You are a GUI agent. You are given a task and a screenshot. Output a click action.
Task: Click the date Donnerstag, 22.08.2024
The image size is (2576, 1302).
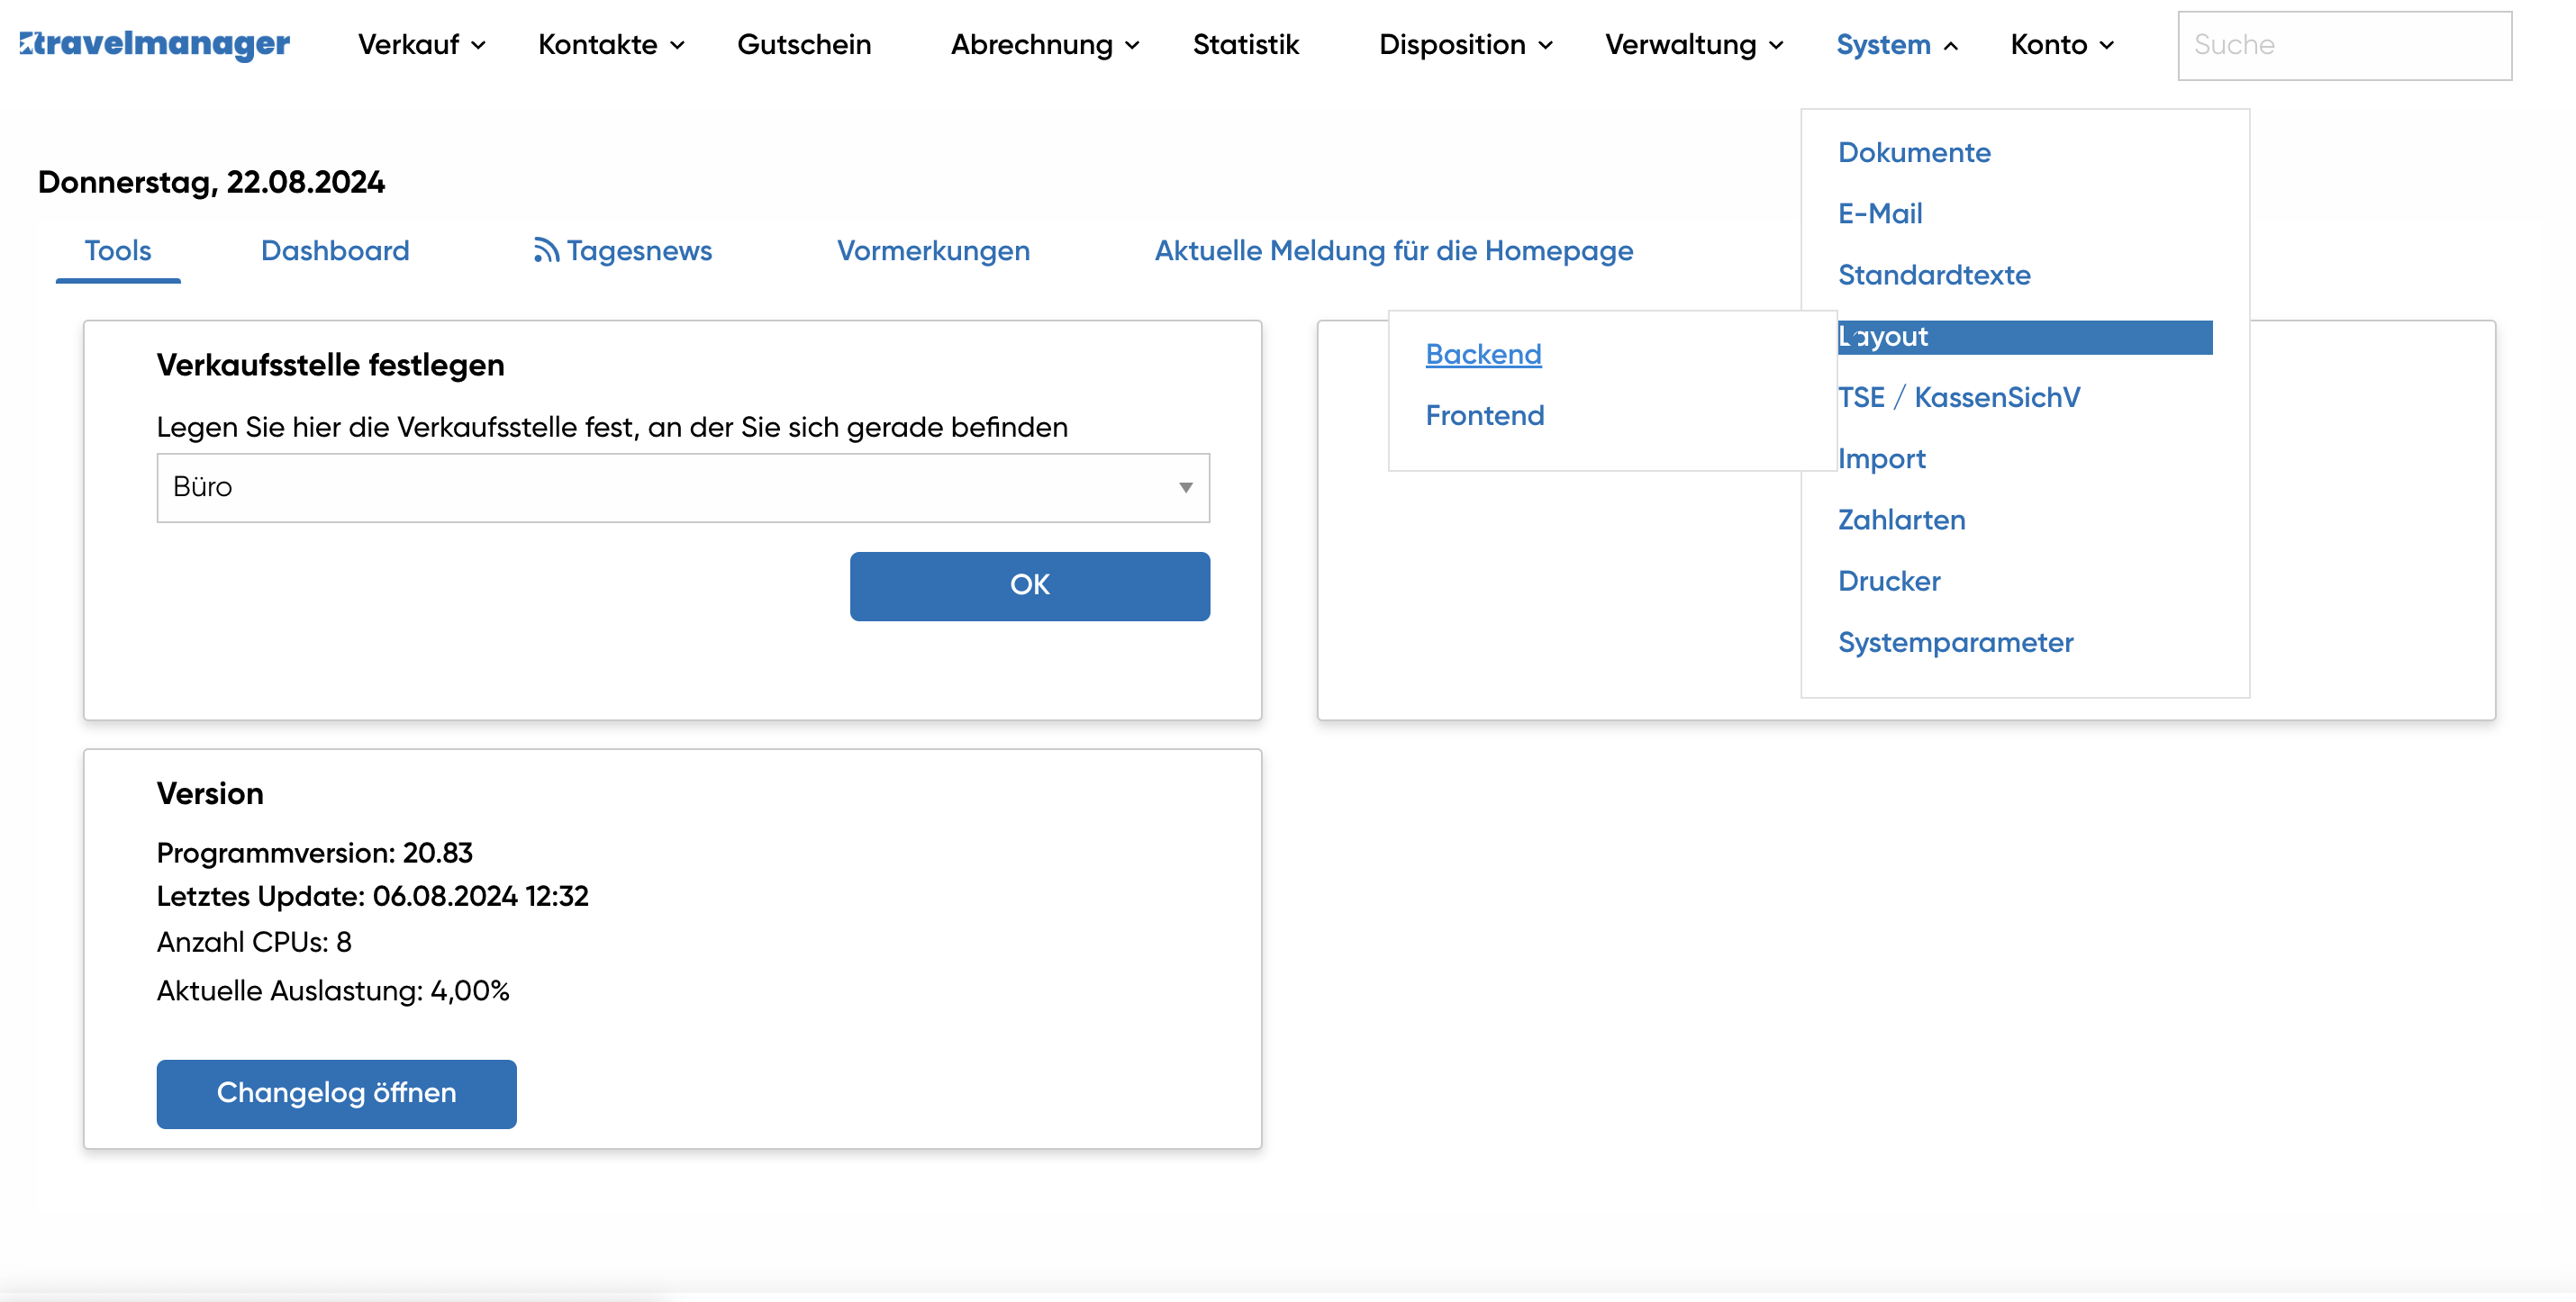pyautogui.click(x=211, y=182)
